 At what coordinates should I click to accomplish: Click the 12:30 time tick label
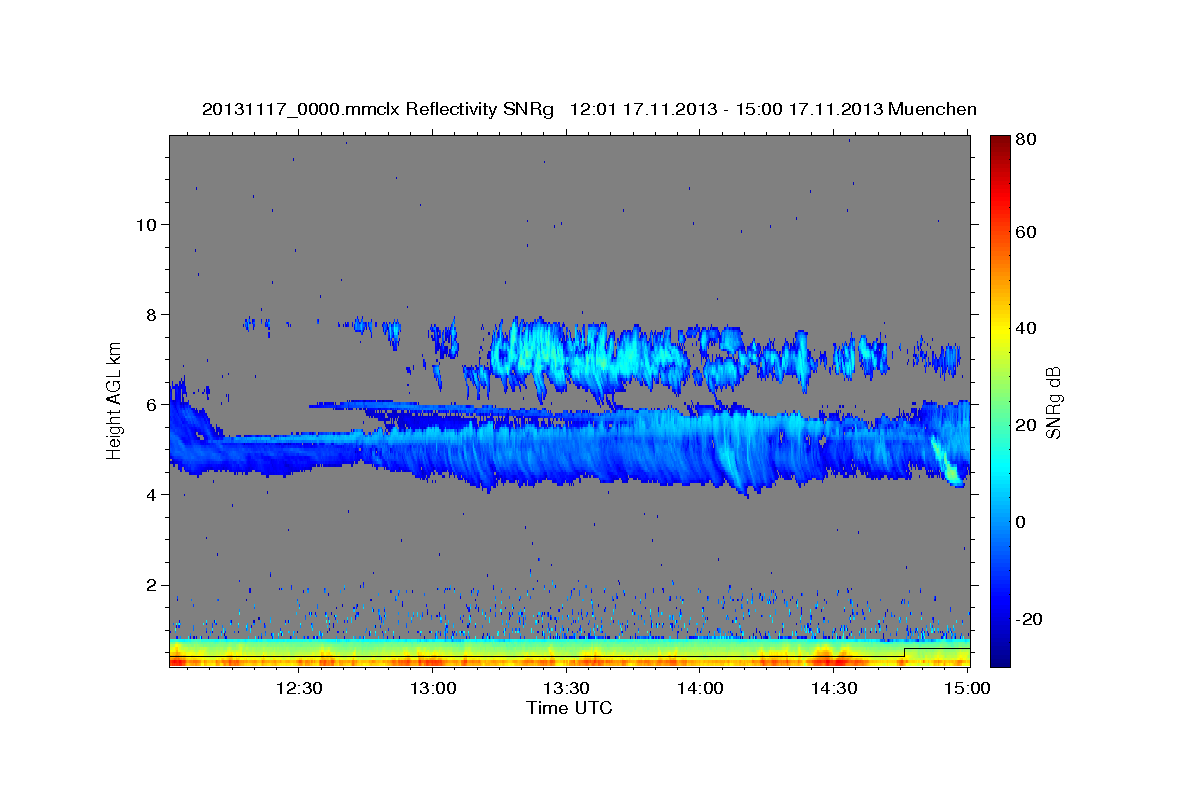click(299, 688)
